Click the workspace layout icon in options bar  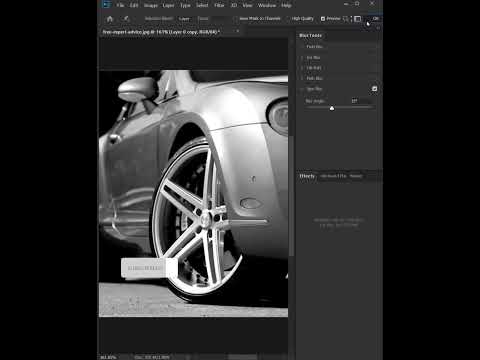tap(358, 19)
